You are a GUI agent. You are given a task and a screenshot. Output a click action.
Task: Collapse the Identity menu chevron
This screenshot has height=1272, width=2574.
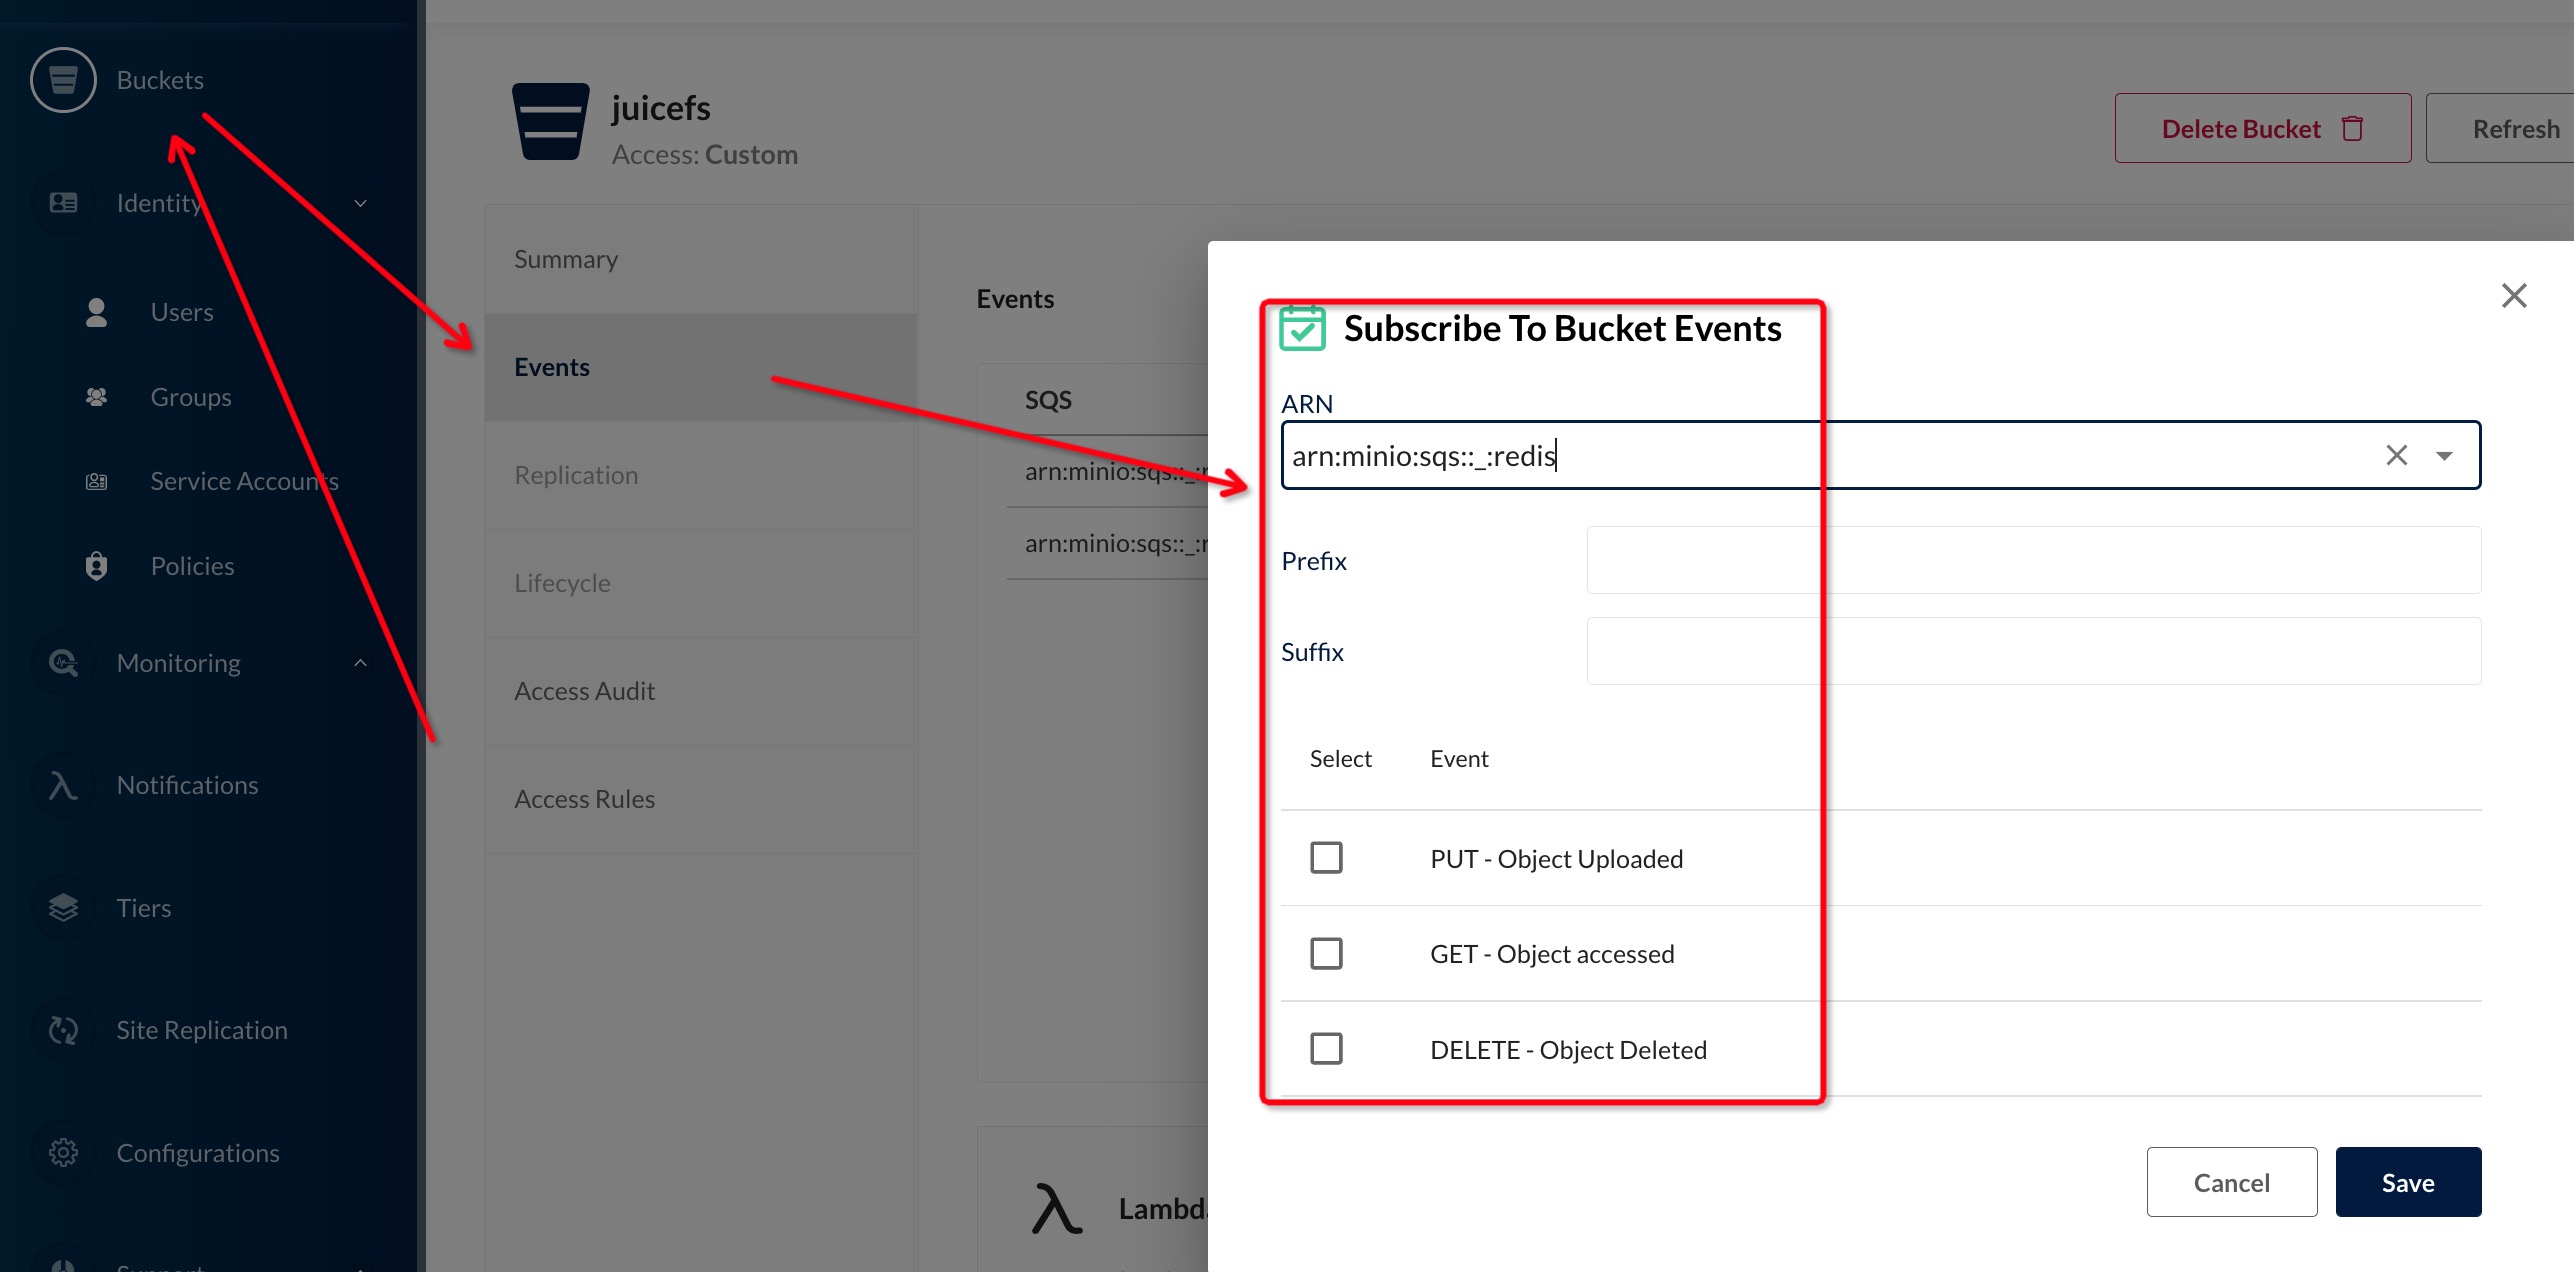tap(360, 203)
